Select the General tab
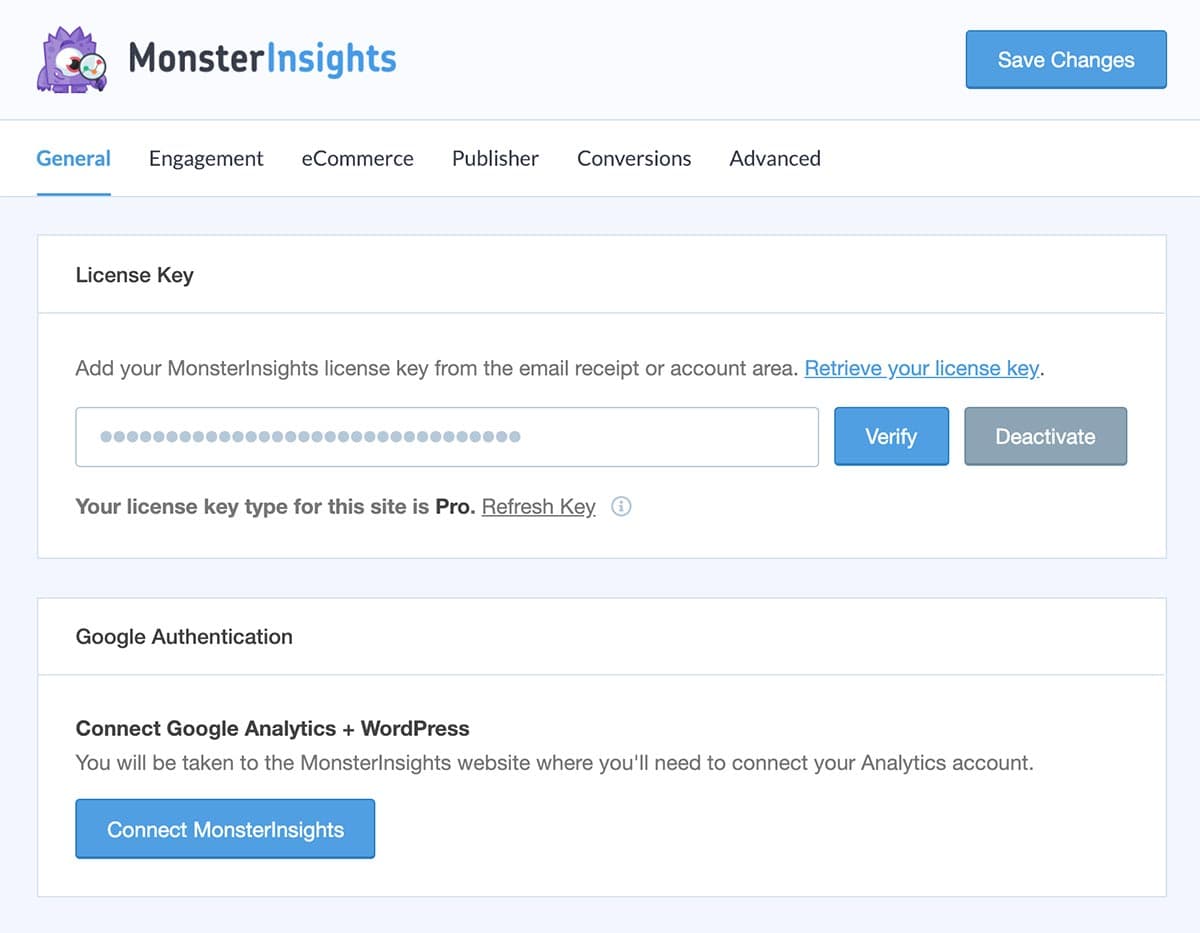The image size is (1200, 933). pyautogui.click(x=73, y=158)
